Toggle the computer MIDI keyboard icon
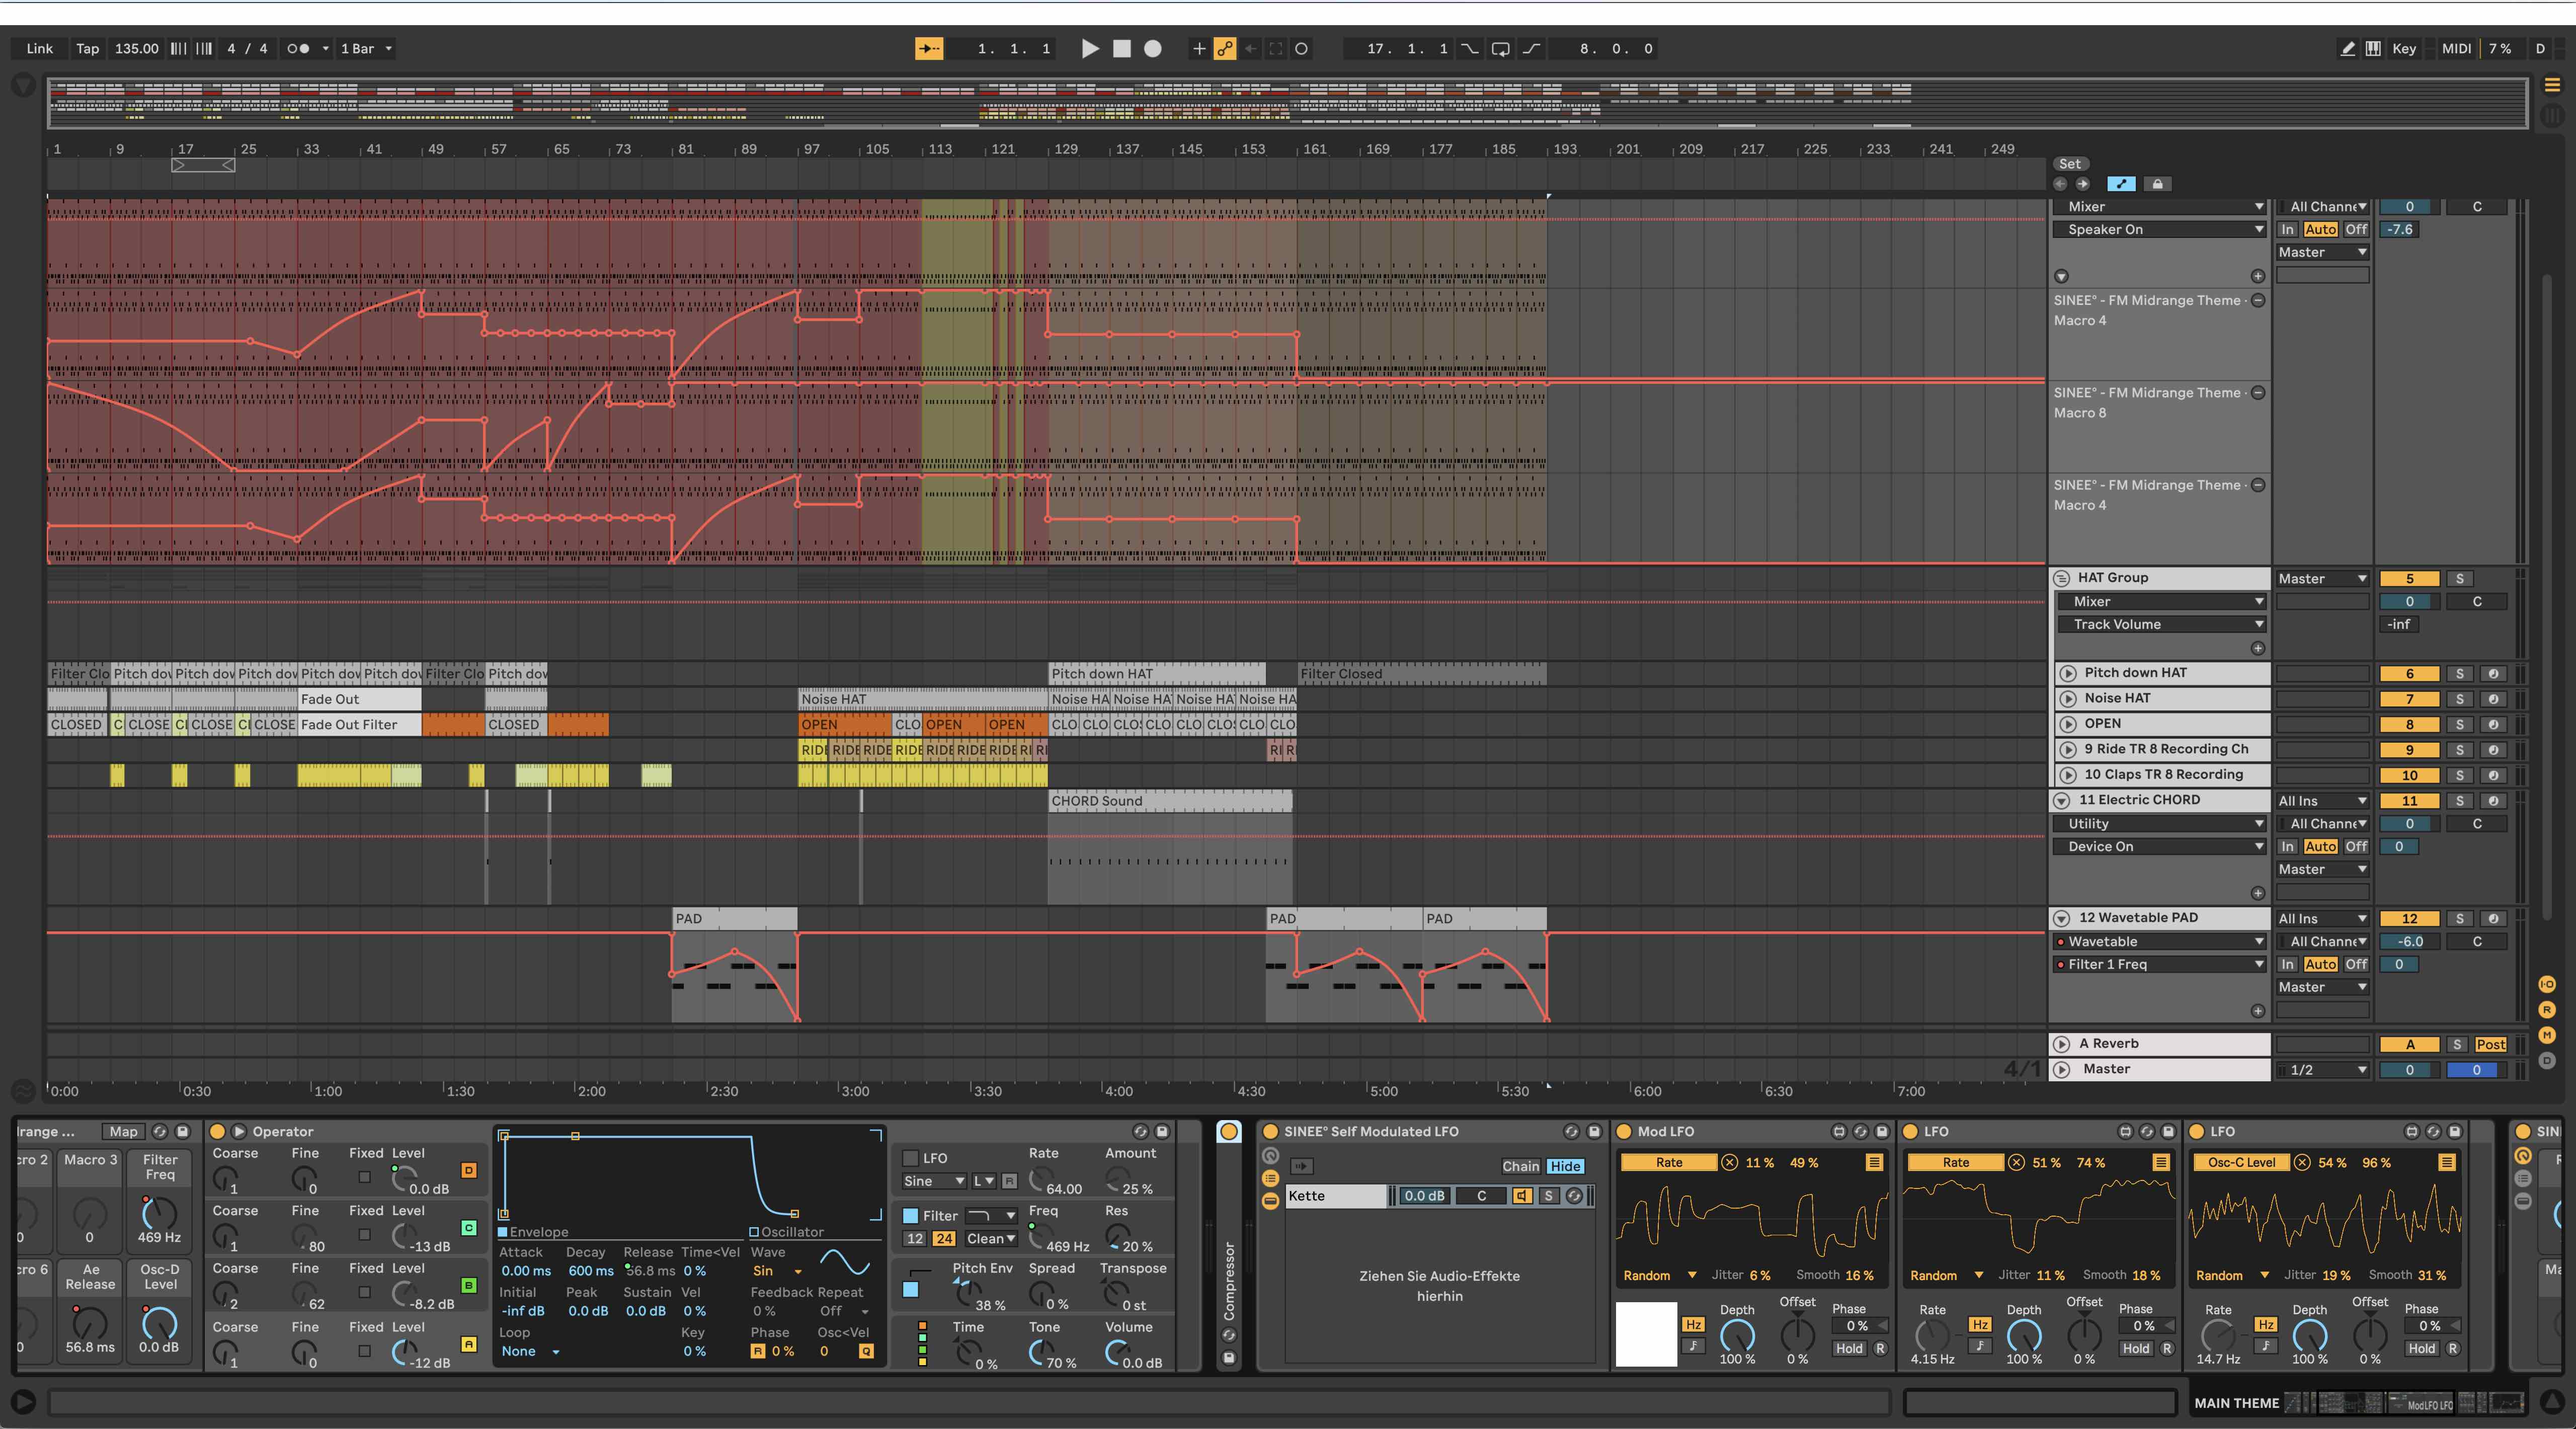Image resolution: width=2576 pixels, height=1429 pixels. [2373, 48]
